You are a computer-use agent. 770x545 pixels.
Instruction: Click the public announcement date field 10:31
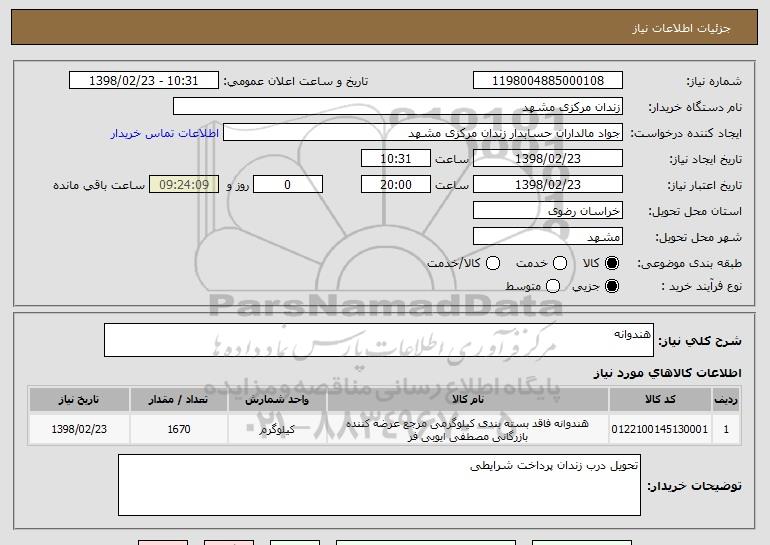point(144,80)
